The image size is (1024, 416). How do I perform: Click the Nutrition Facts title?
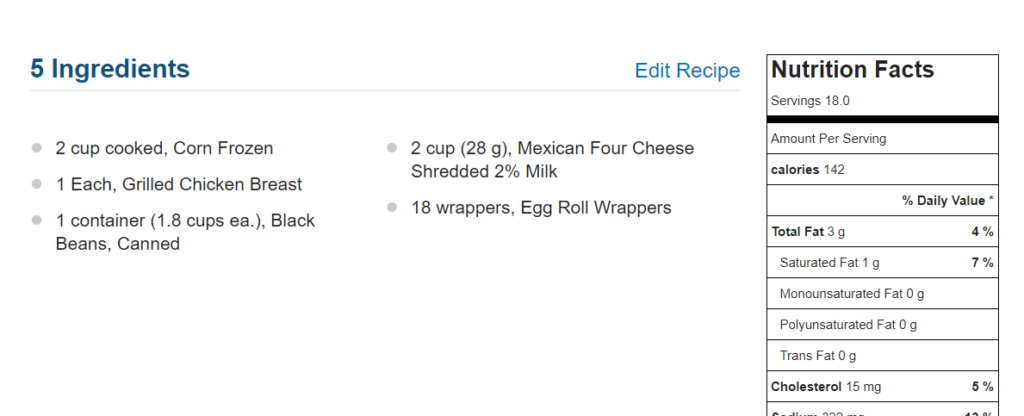[x=852, y=69]
